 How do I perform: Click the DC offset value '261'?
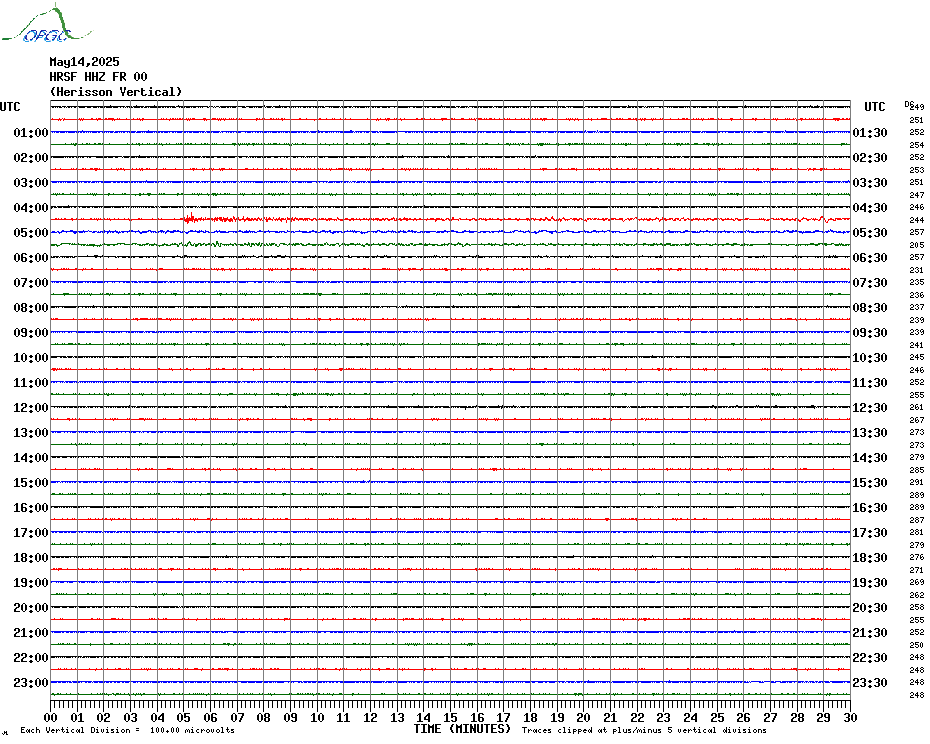click(x=916, y=408)
